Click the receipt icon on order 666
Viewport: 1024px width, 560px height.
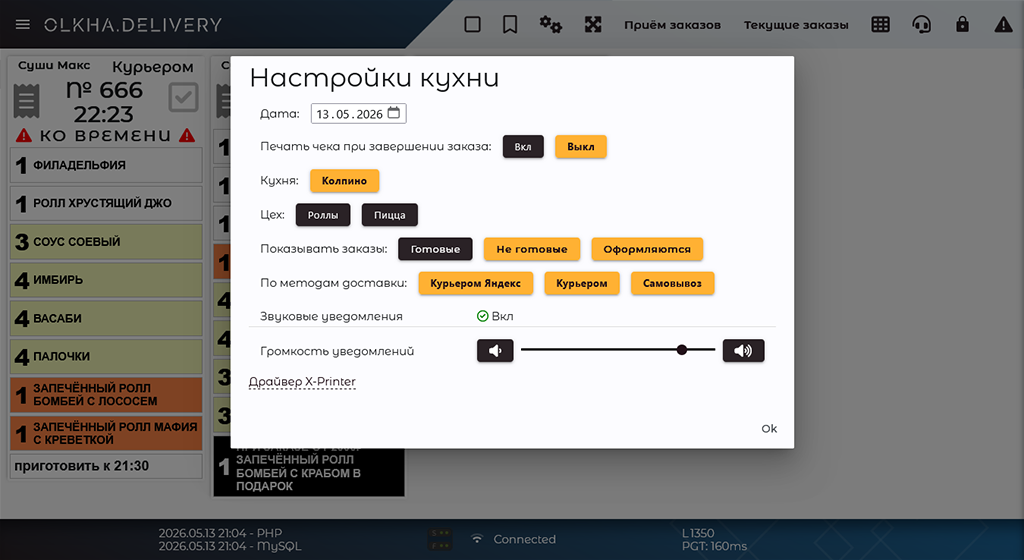point(26,101)
